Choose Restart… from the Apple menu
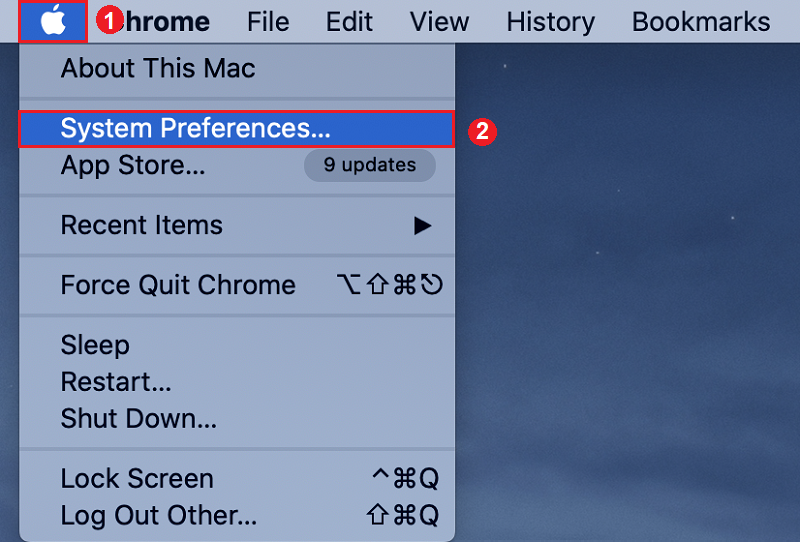 pos(116,382)
